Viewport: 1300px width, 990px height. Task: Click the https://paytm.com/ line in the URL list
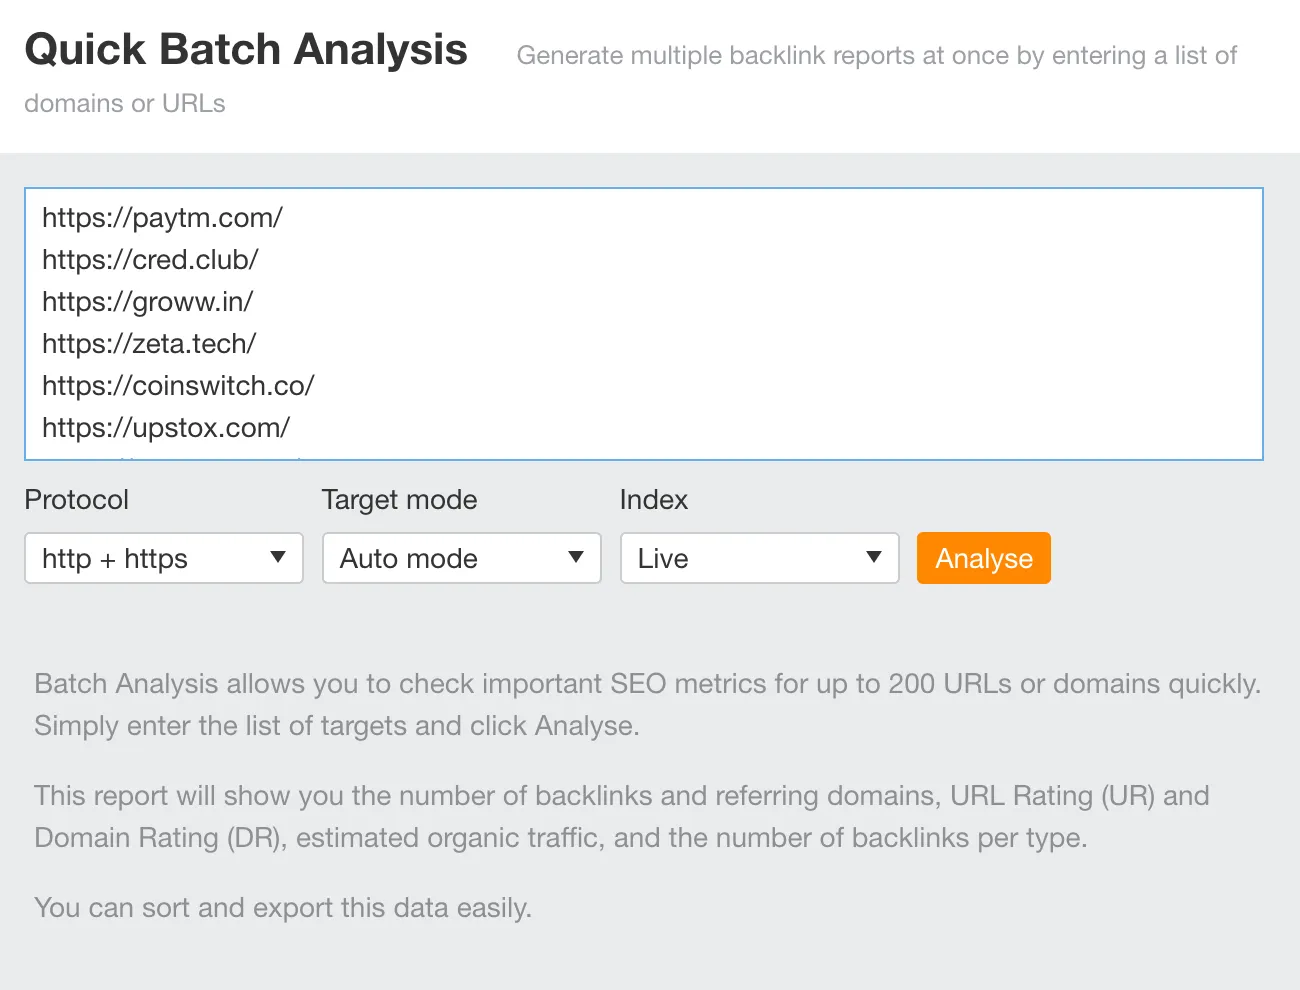click(162, 217)
